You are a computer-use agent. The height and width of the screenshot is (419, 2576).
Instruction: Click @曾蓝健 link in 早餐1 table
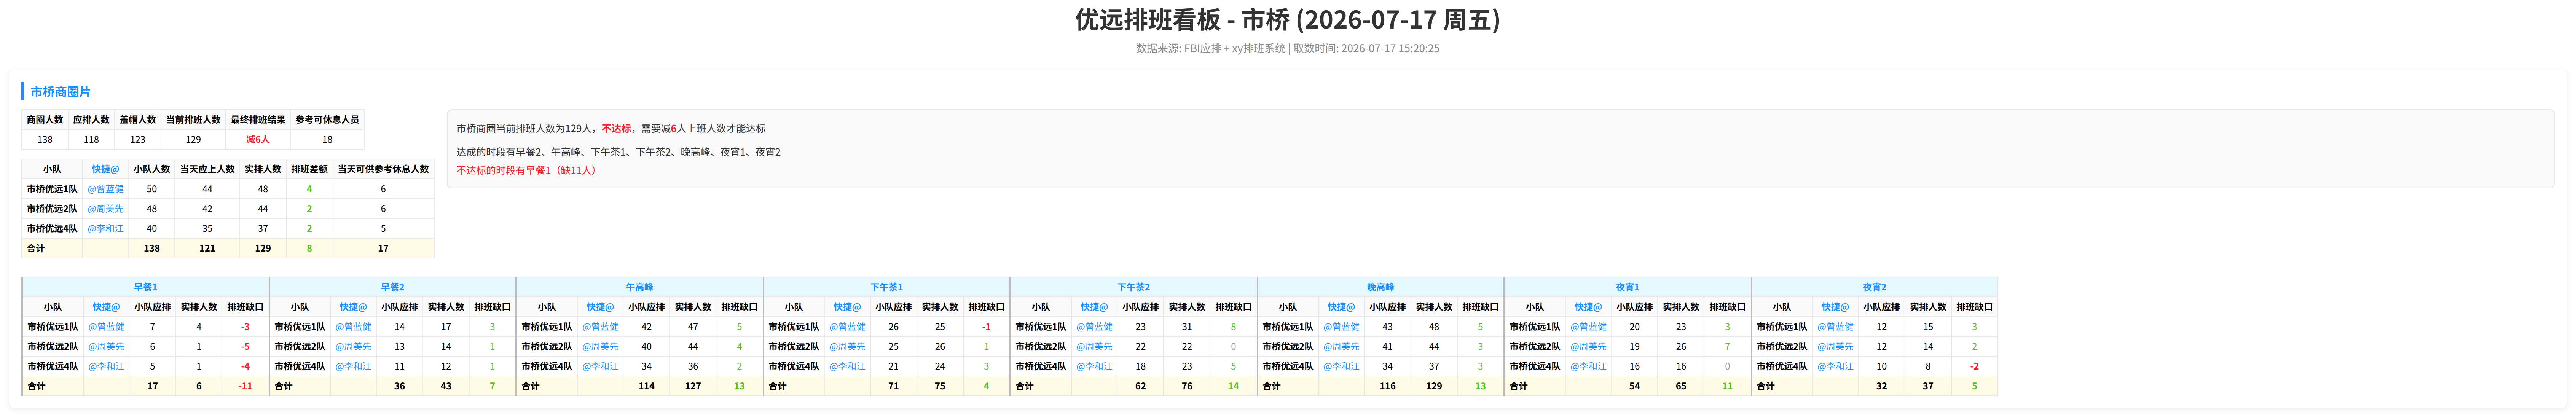point(106,327)
